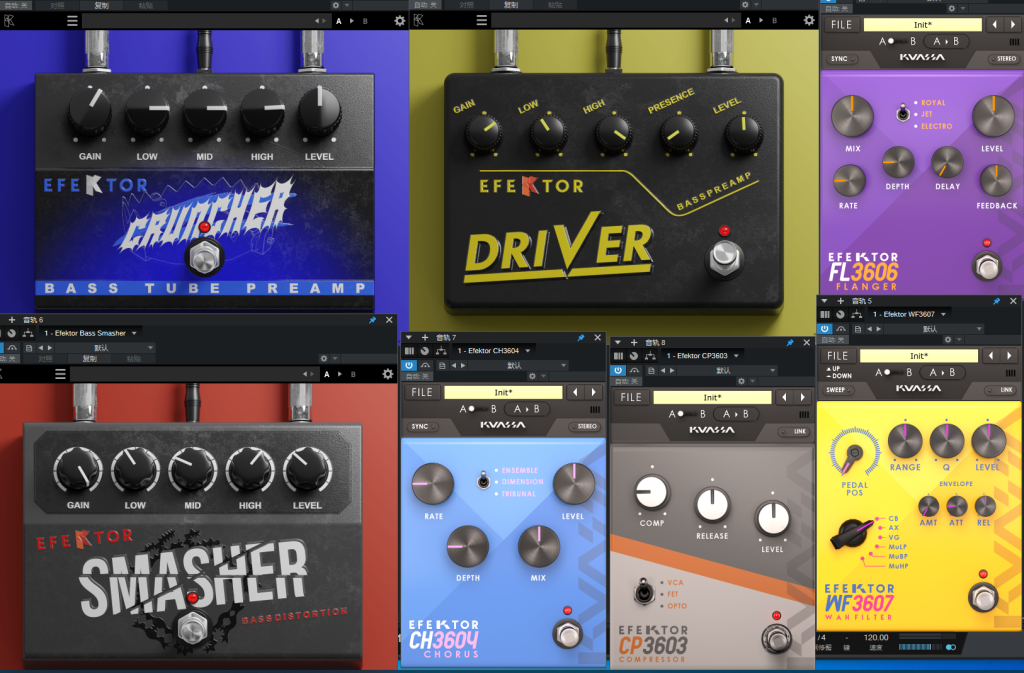This screenshot has height=673, width=1024.
Task: Toggle the CH3604 Chorus footswitch
Action: click(567, 634)
